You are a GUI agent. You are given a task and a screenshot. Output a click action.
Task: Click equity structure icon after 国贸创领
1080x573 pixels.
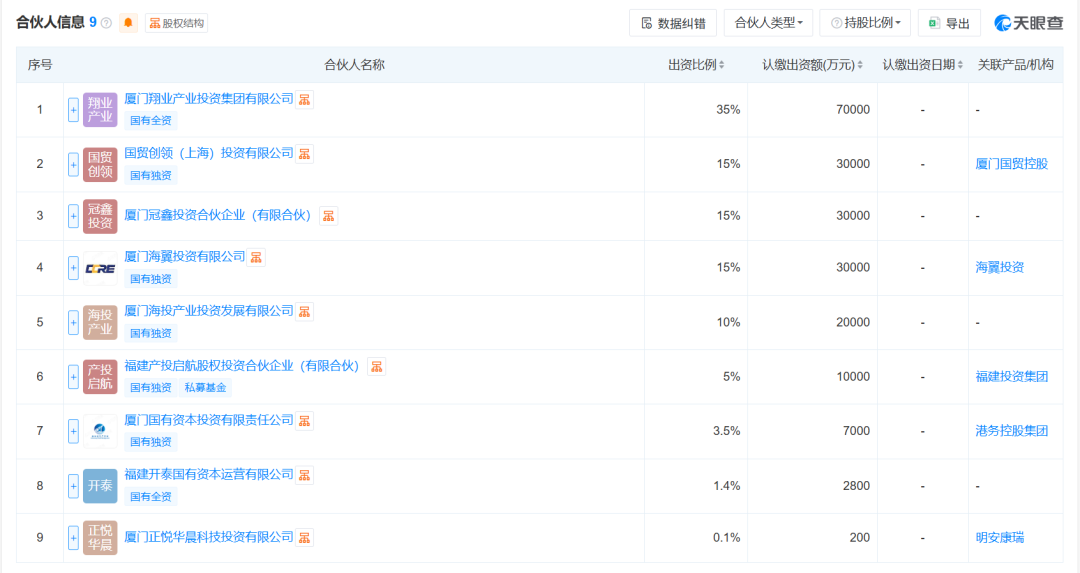(x=304, y=154)
